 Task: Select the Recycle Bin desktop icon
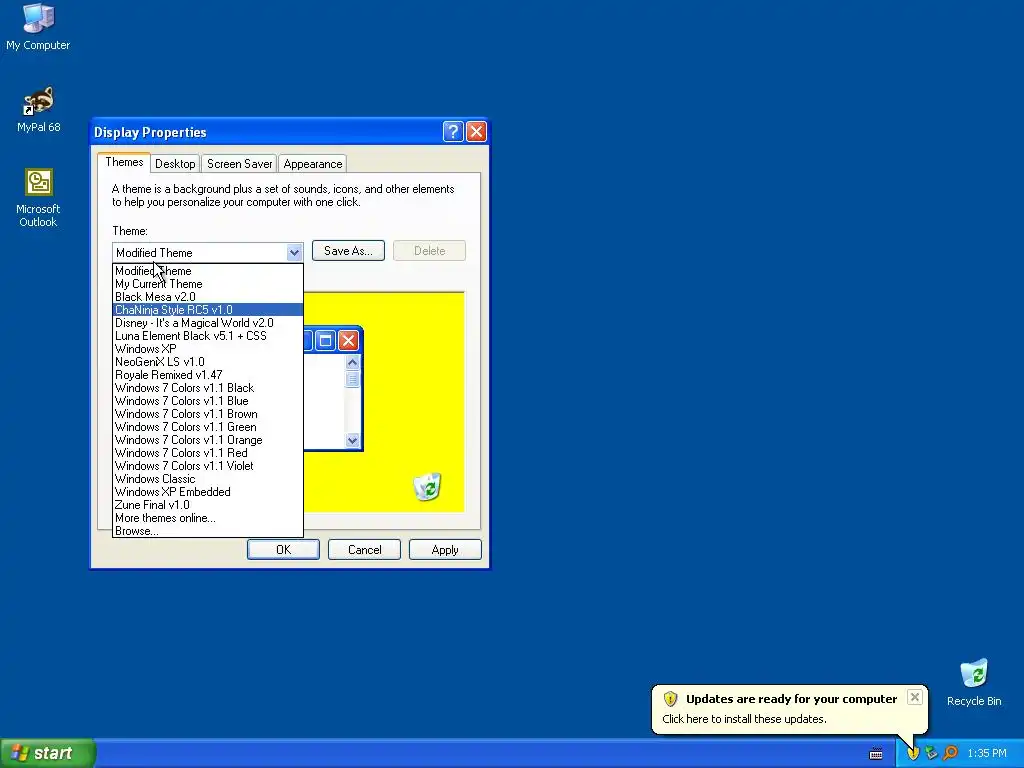tap(974, 682)
